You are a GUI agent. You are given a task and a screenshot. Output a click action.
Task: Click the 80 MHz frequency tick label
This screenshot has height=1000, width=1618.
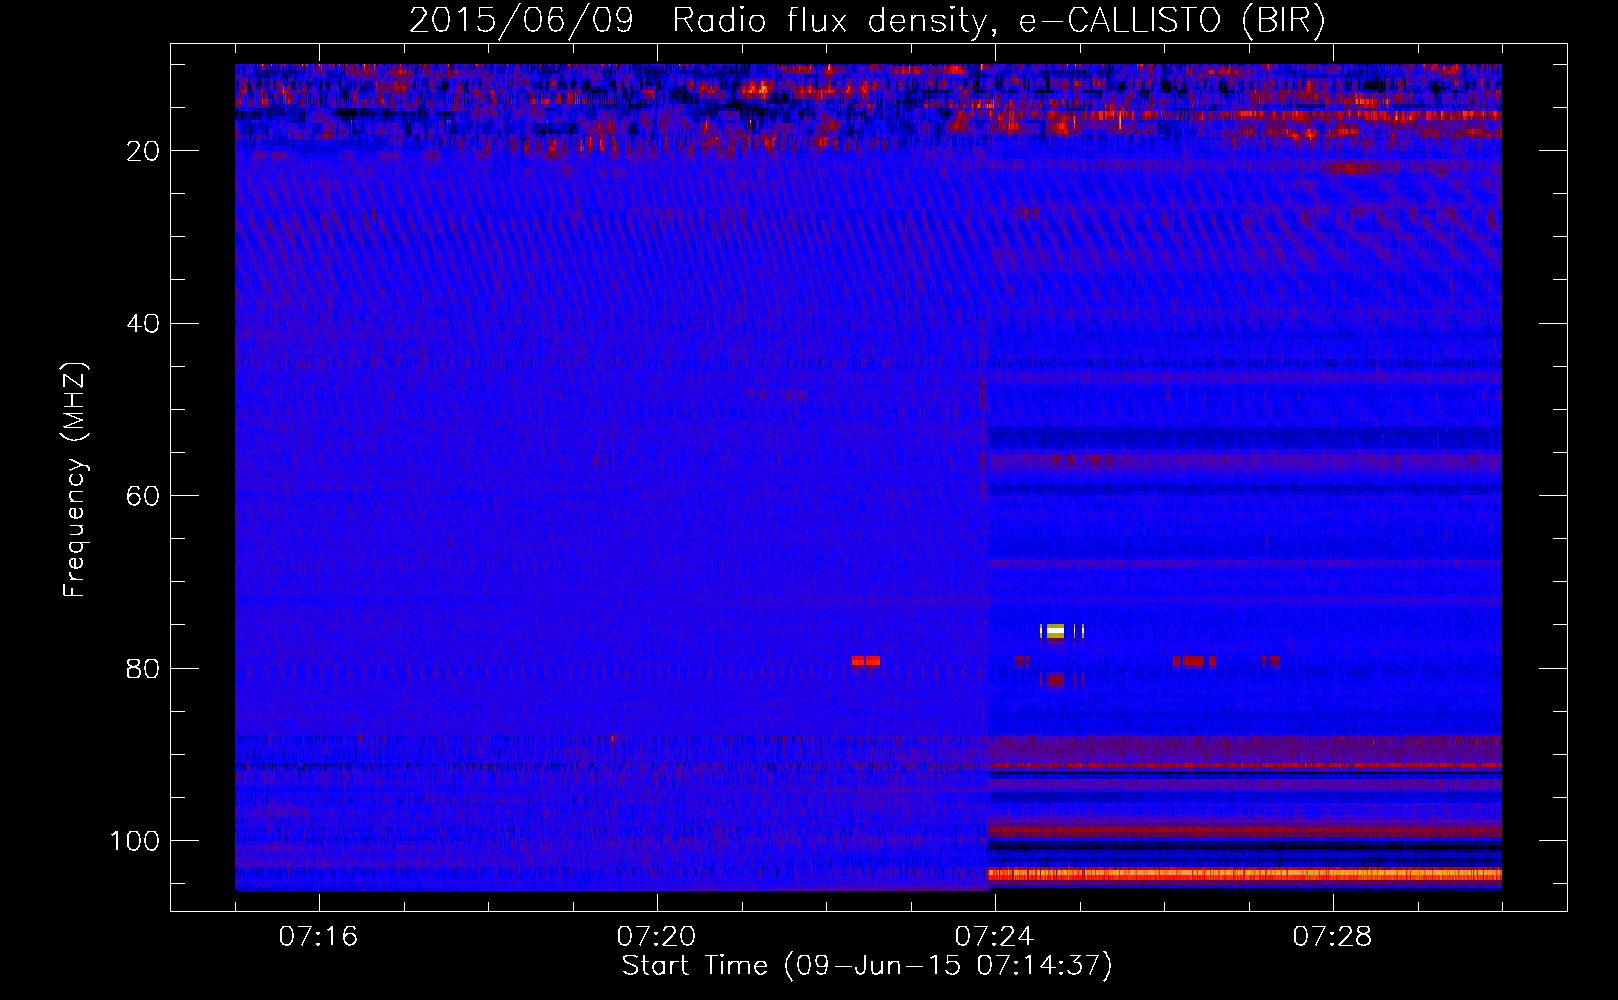pos(143,669)
